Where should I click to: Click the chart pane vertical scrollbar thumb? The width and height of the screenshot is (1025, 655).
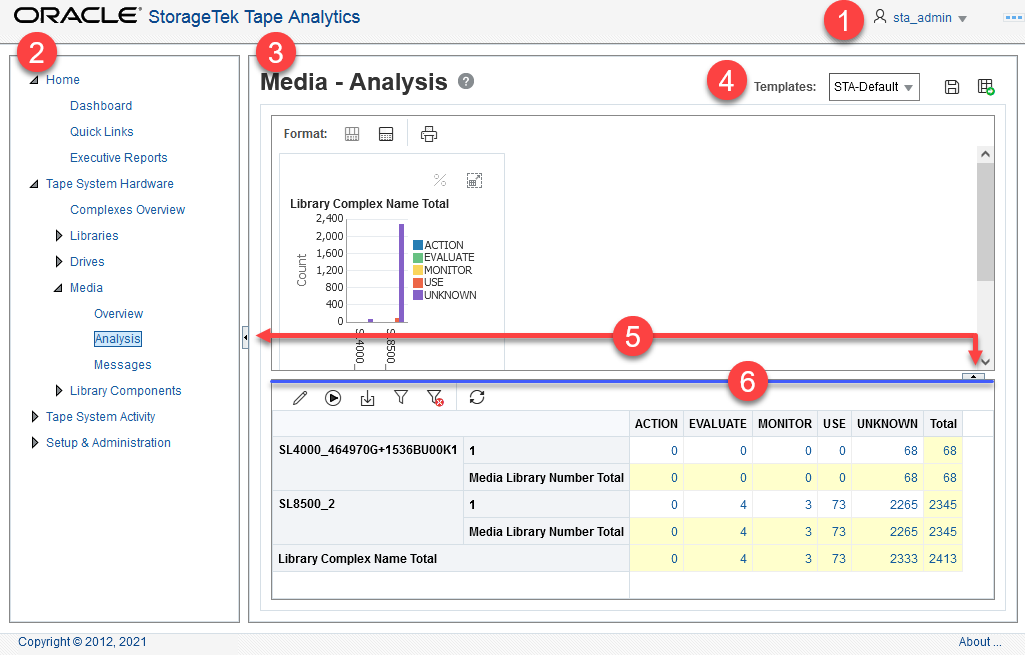click(x=985, y=222)
